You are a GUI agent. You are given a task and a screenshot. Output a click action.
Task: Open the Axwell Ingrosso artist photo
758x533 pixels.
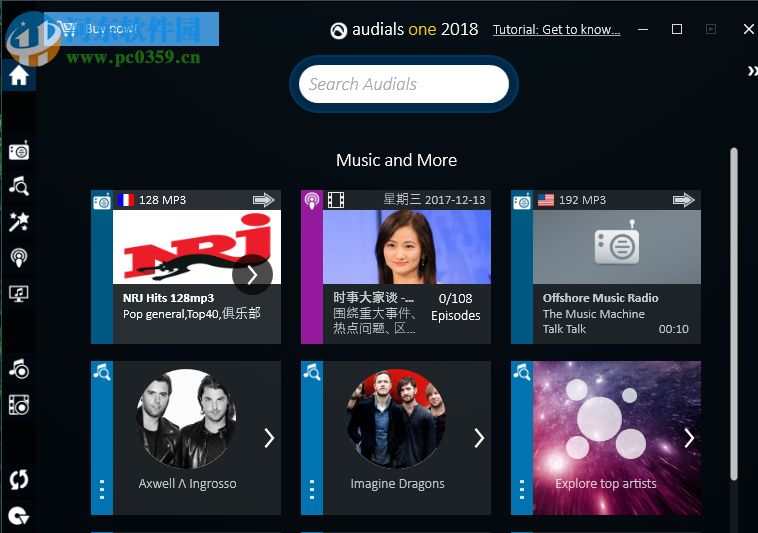point(187,418)
